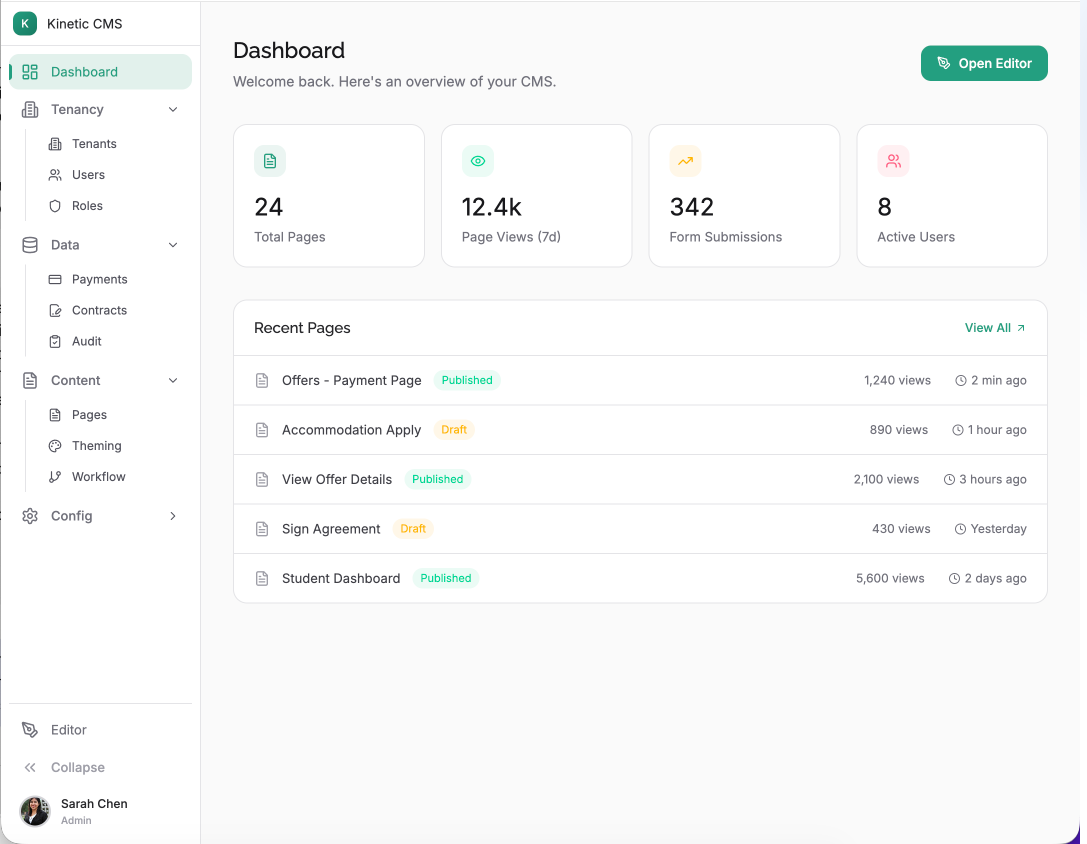Click the Users people icon in sidebar
Screen dimensions: 1087x844
(55, 175)
